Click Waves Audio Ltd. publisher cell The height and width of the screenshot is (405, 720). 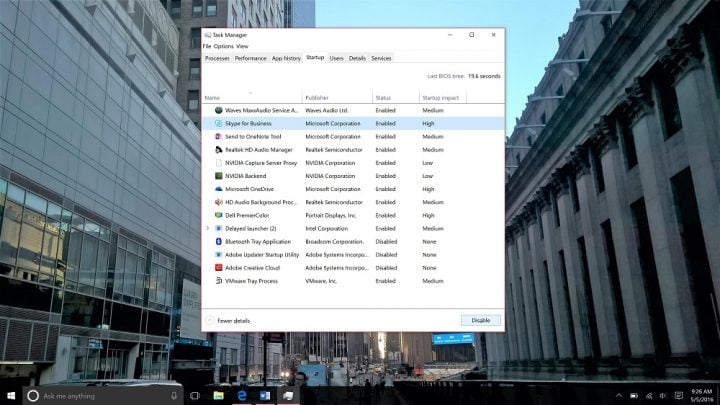point(327,110)
